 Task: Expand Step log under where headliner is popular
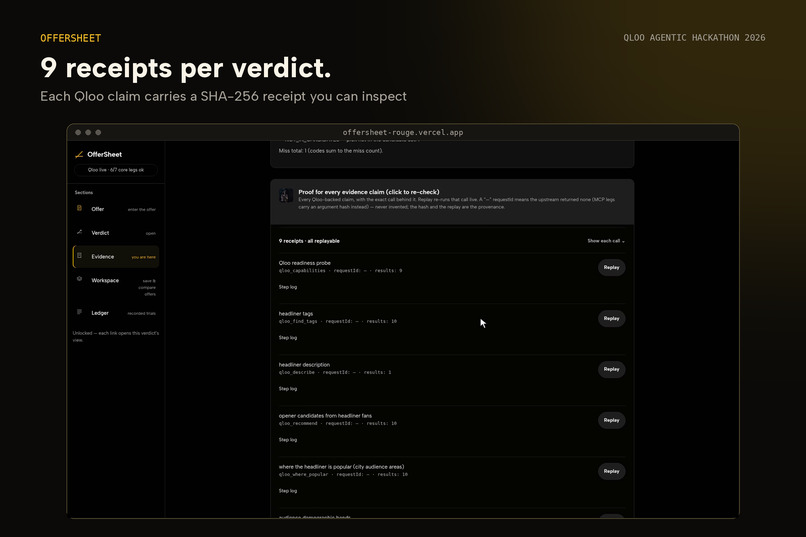tap(288, 491)
